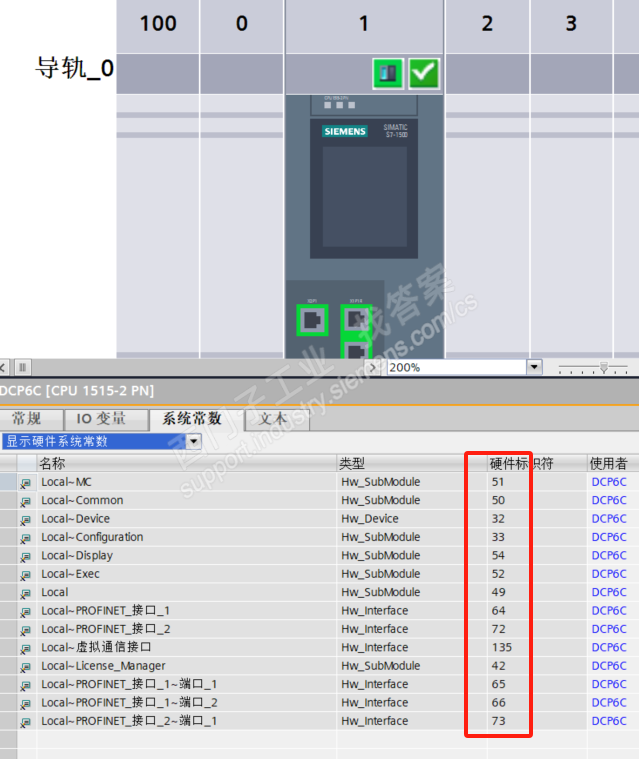Viewport: 639px width, 759px height.
Task: Adjust the zoom slider handle
Action: 604,367
